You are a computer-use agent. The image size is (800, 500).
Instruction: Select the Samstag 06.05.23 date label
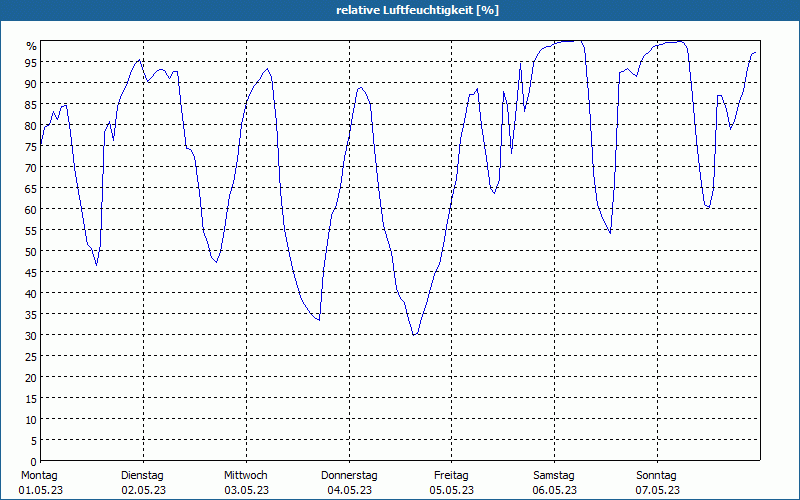555,483
